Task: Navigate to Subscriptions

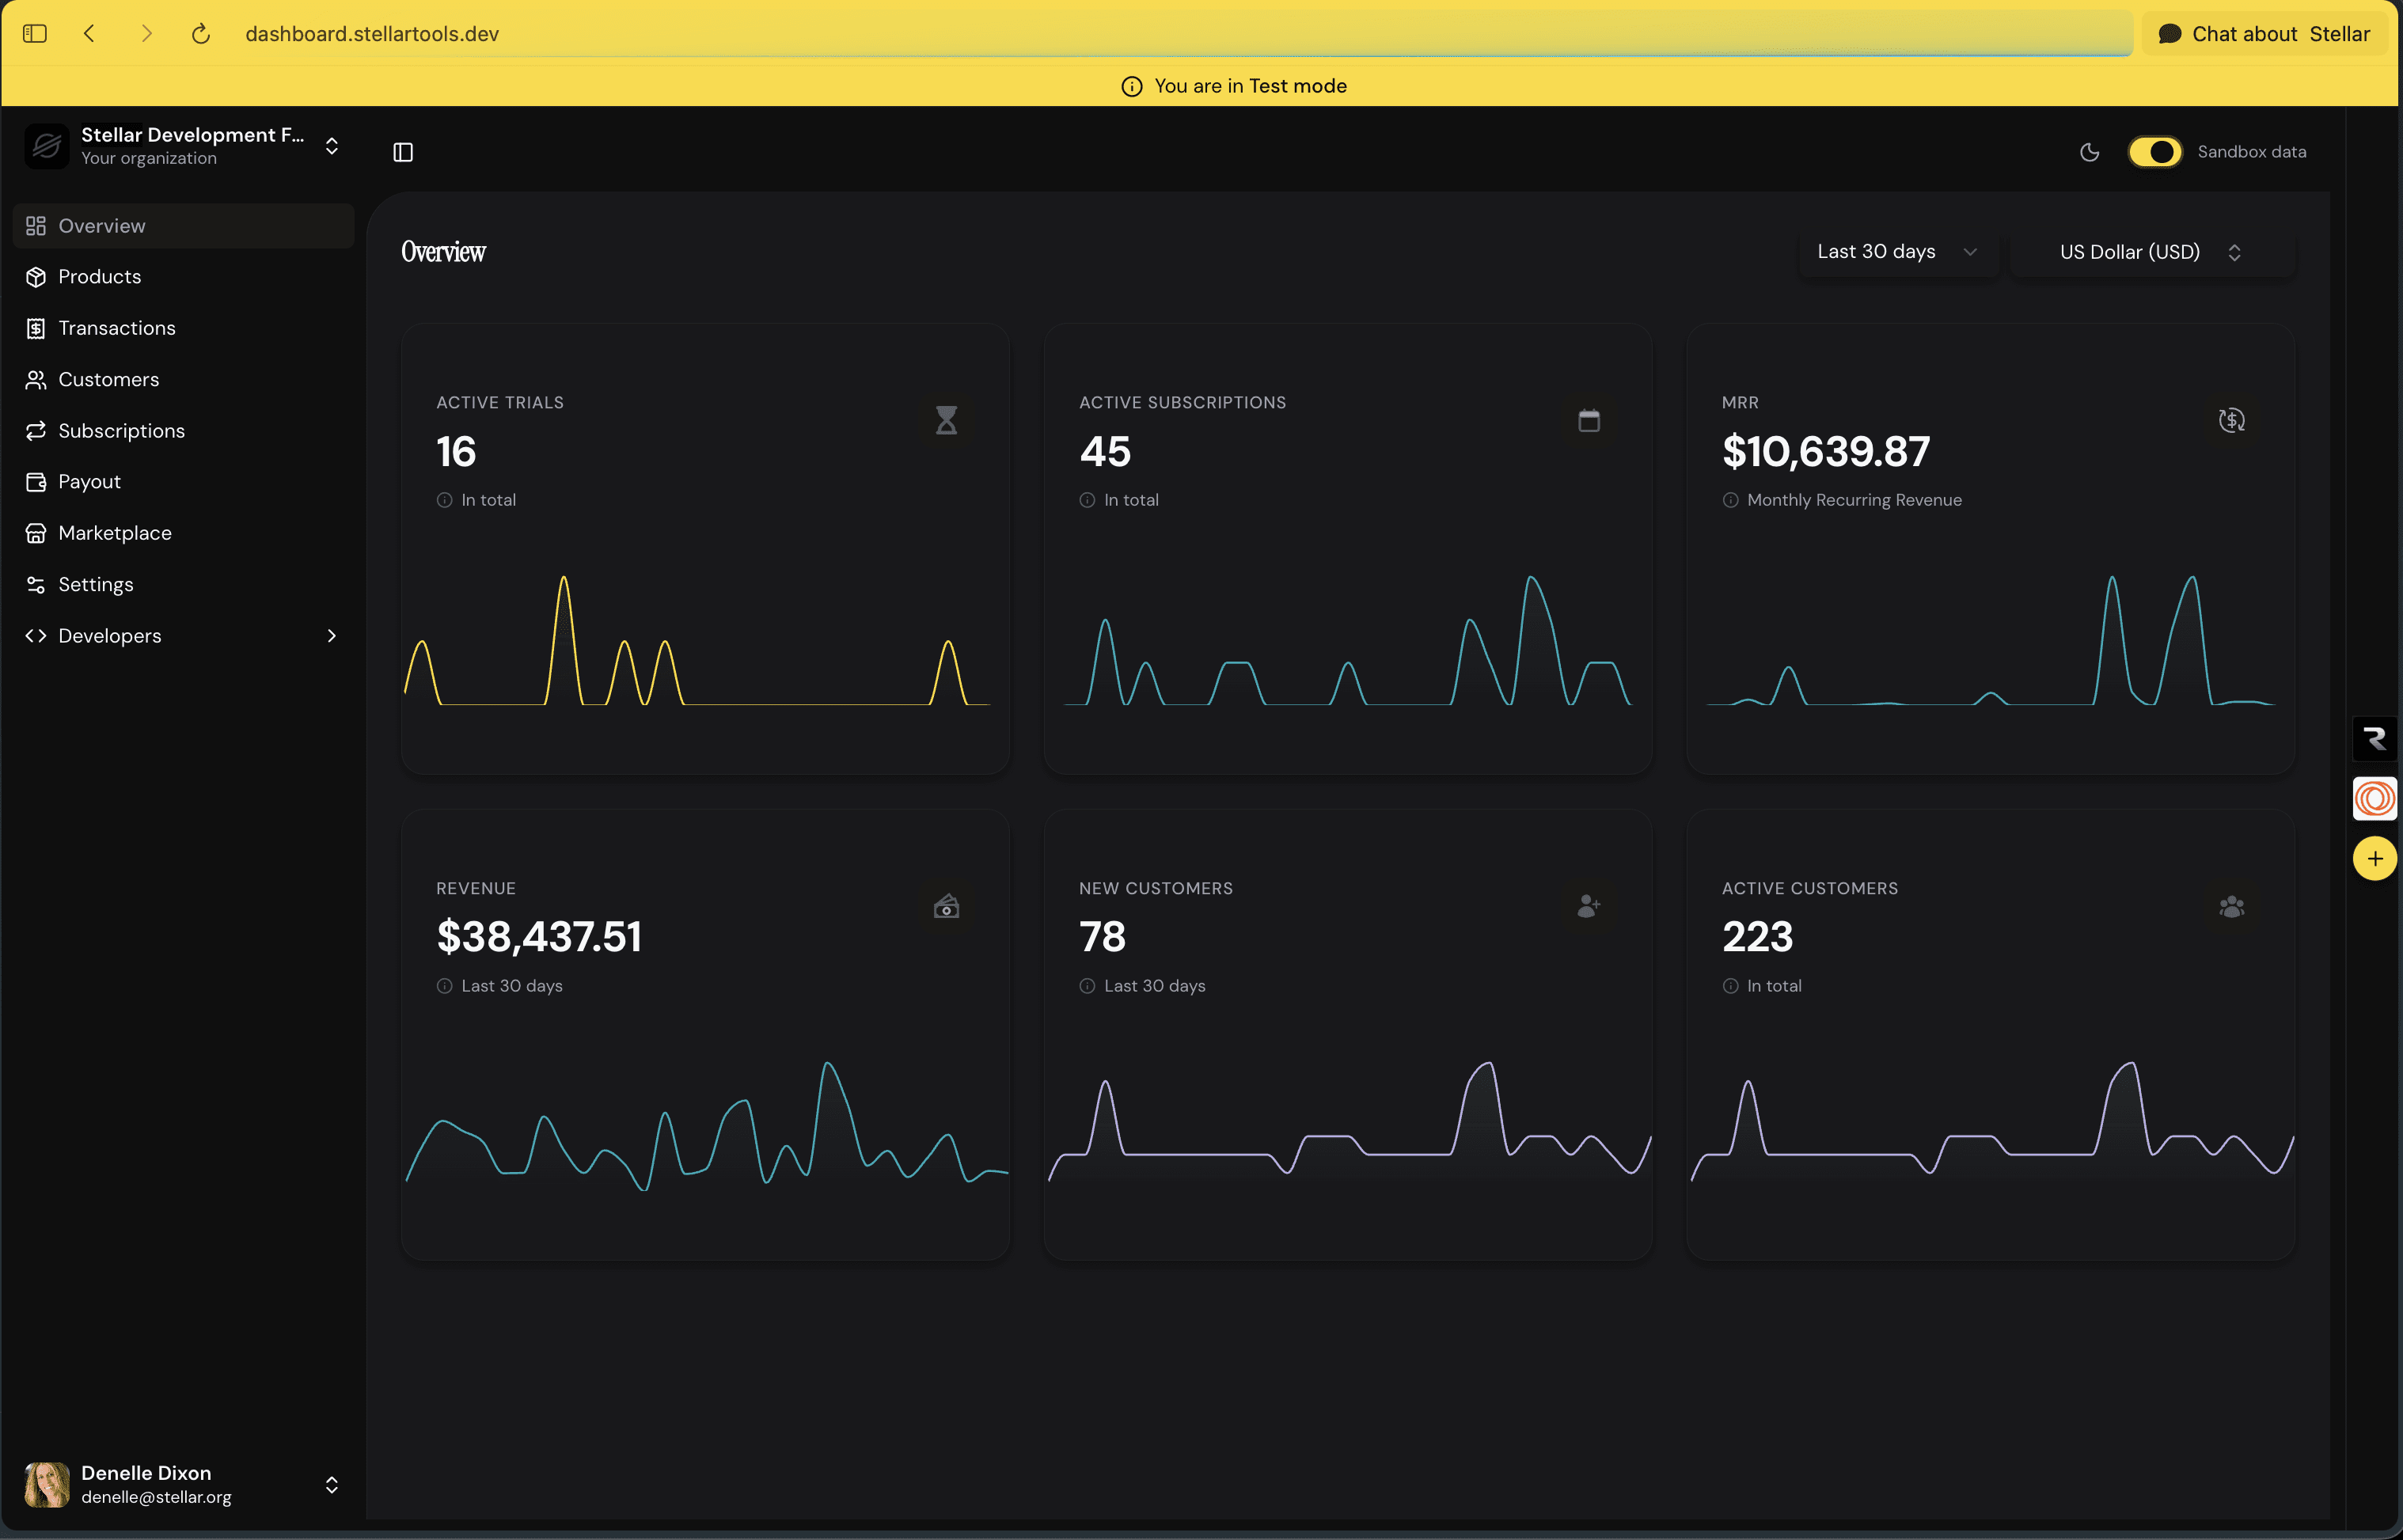Action: click(184, 431)
